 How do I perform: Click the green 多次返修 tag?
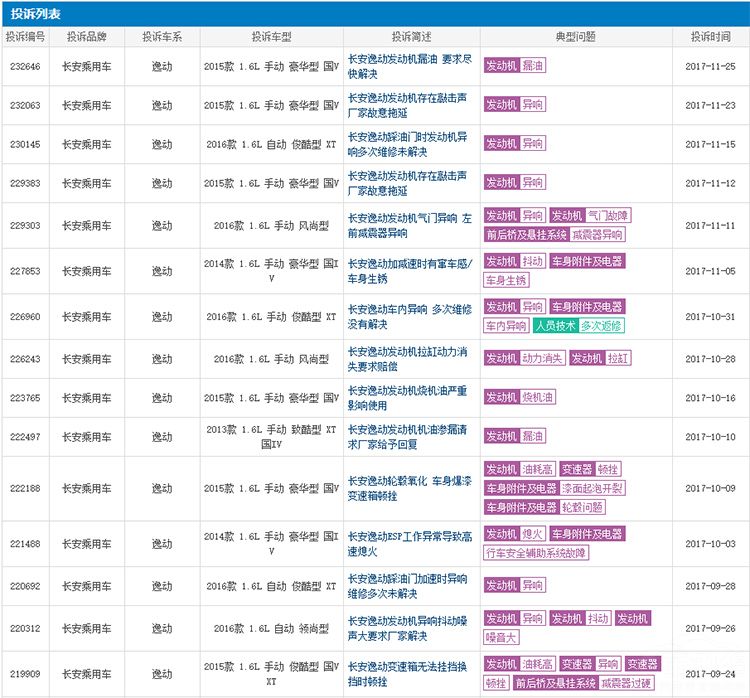click(x=602, y=326)
